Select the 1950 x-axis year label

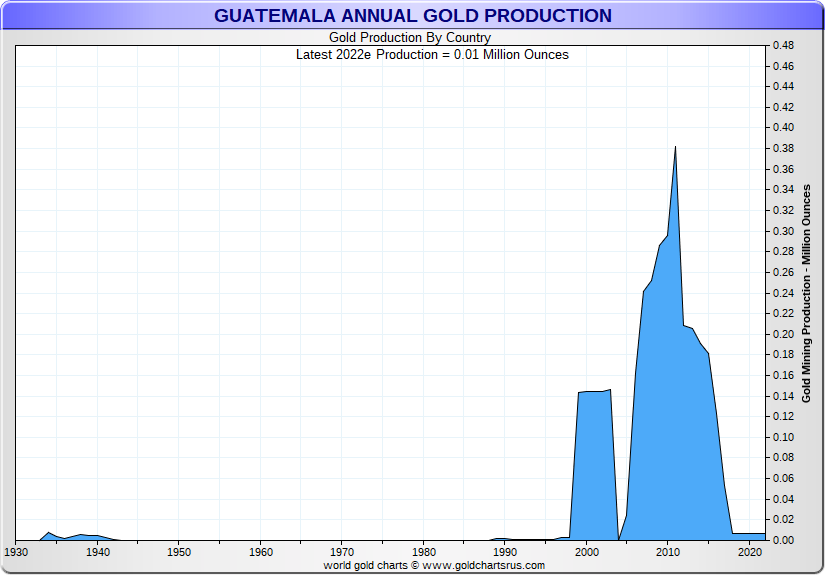(179, 552)
